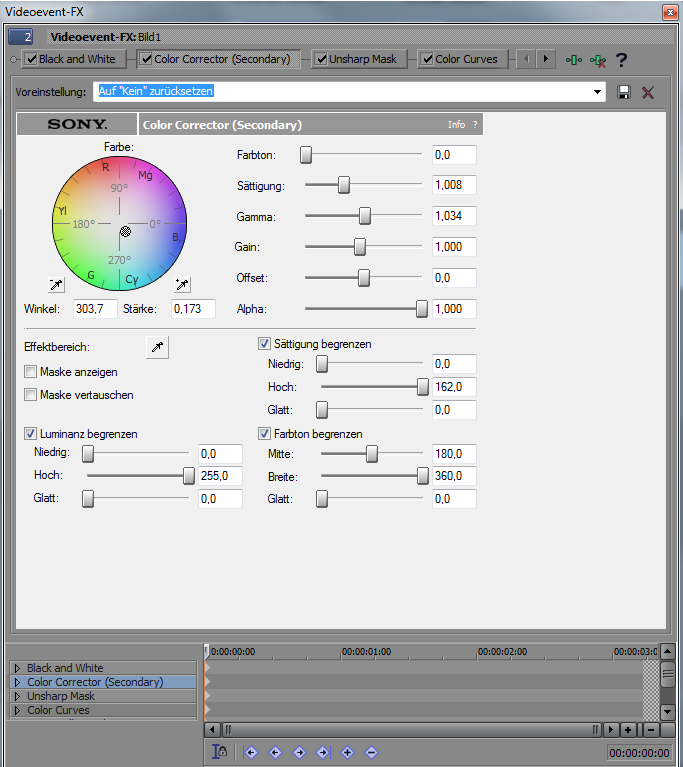This screenshot has width=683, height=767.
Task: Click the plug-in chain button
Action: tap(574, 59)
